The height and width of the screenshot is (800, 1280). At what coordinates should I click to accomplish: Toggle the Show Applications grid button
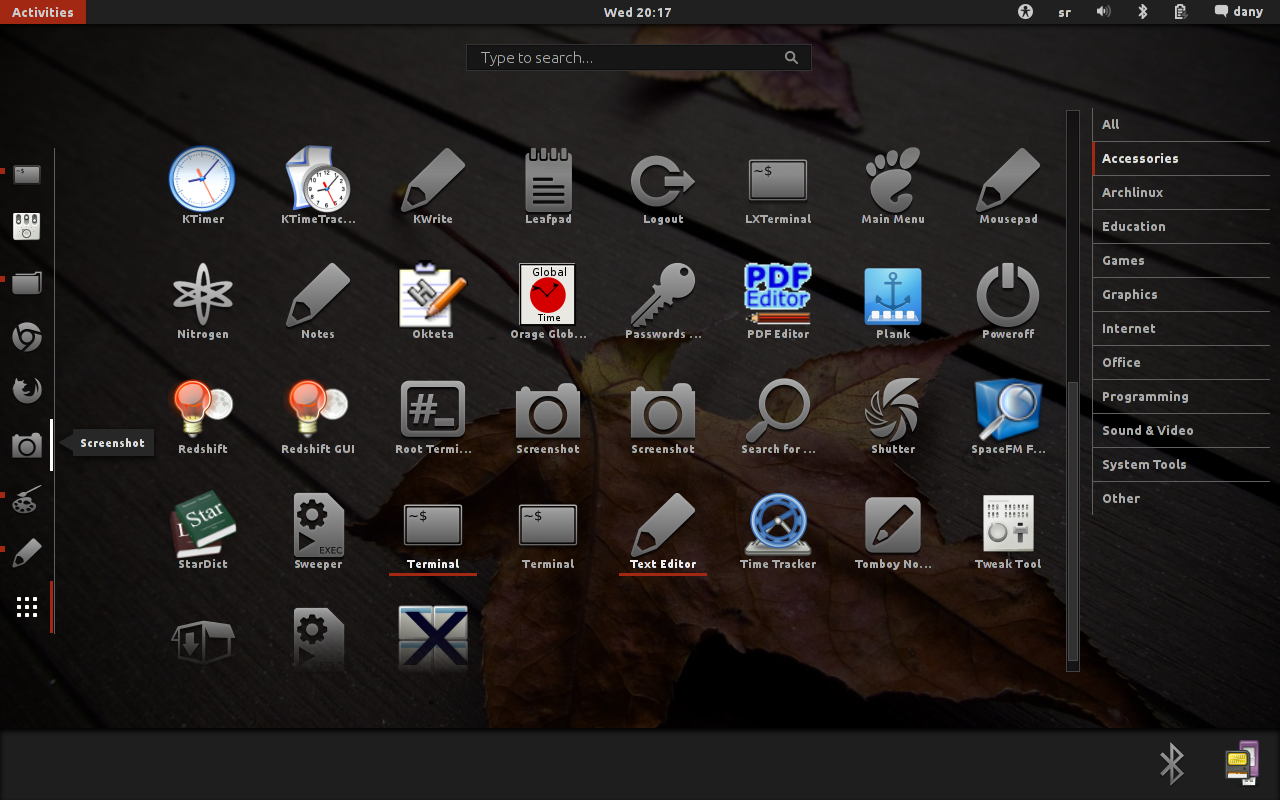pyautogui.click(x=27, y=607)
